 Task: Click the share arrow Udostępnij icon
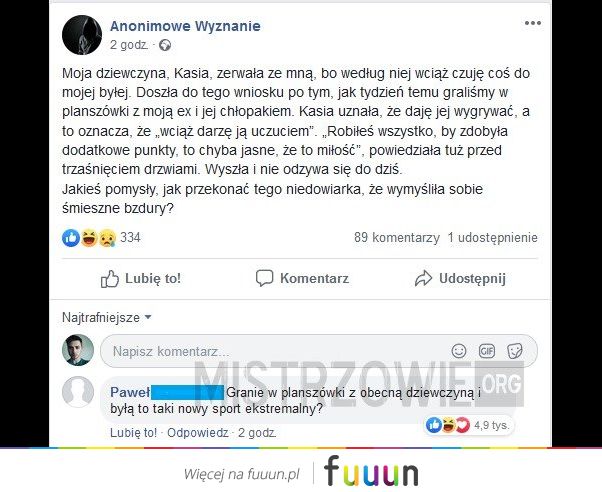(423, 278)
